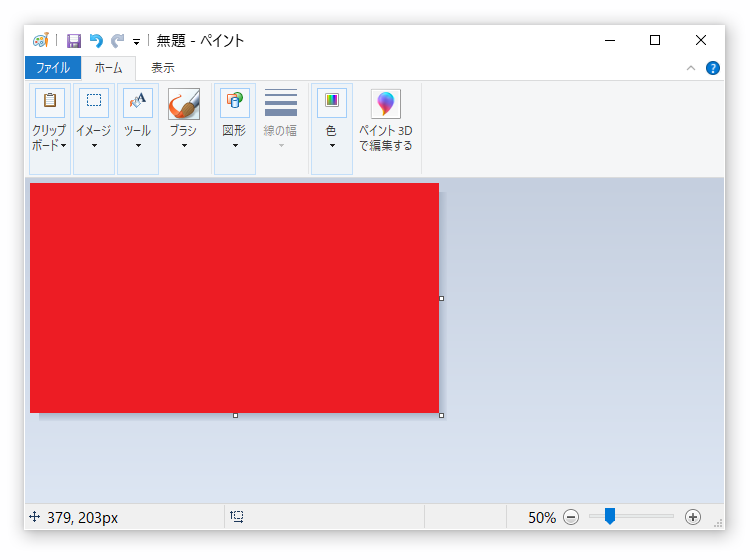Screen dimensions: 750x560
Task: Click the selection size icon in status bar
Action: click(x=237, y=516)
